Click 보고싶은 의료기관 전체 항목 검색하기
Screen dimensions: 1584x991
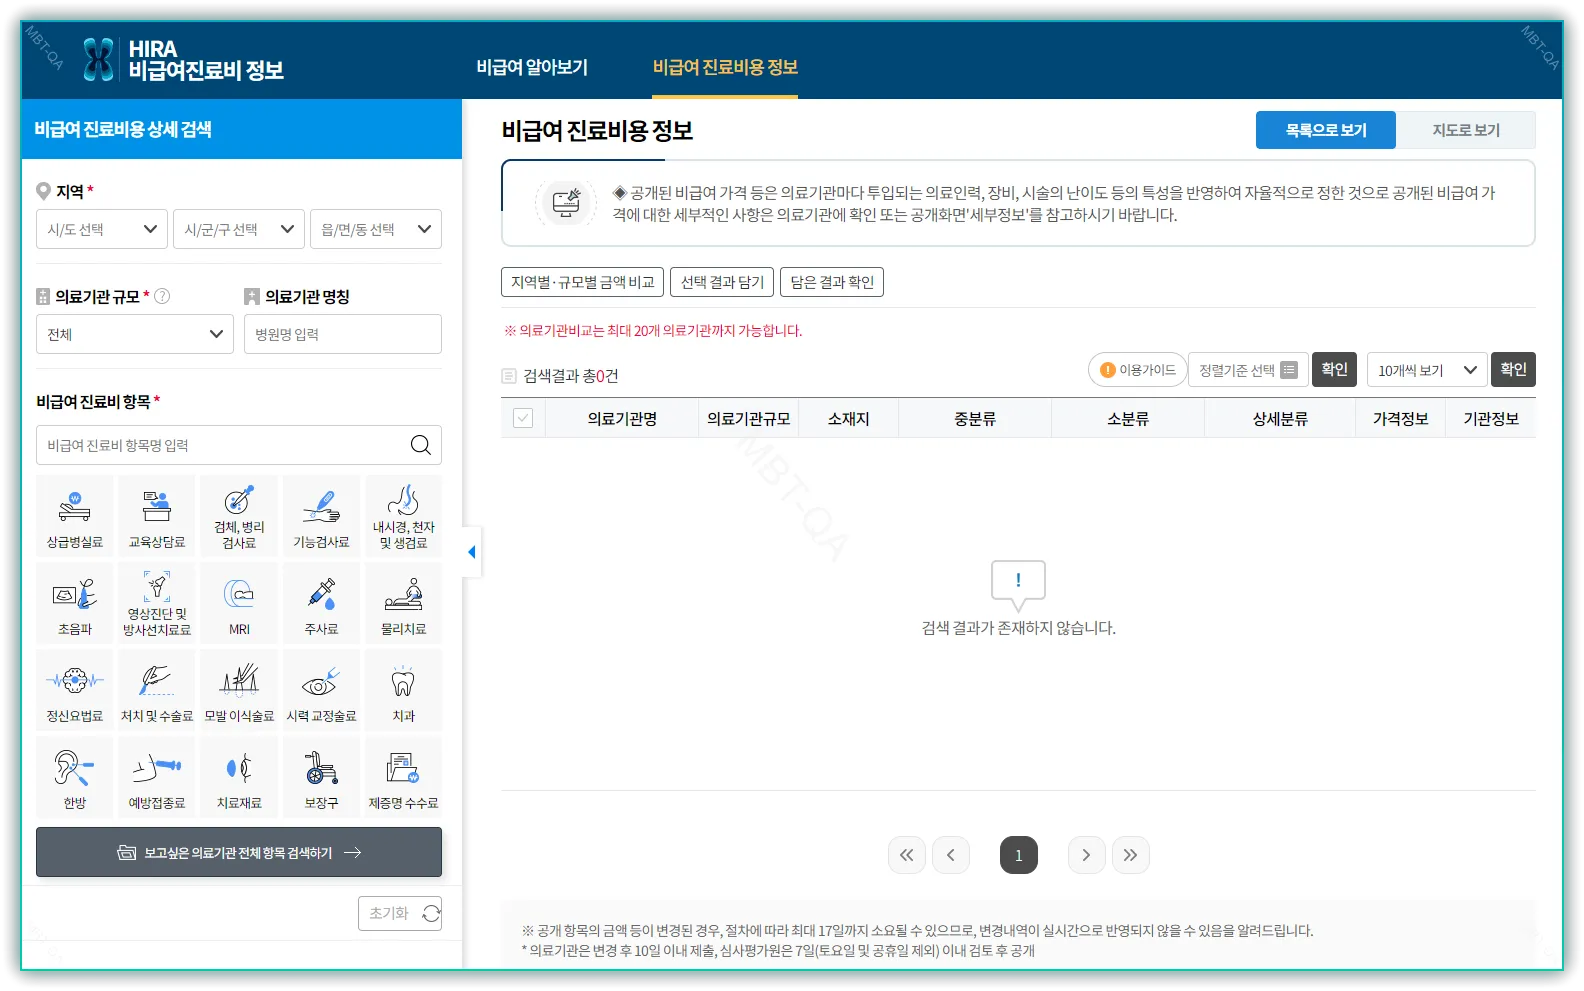[x=239, y=852]
